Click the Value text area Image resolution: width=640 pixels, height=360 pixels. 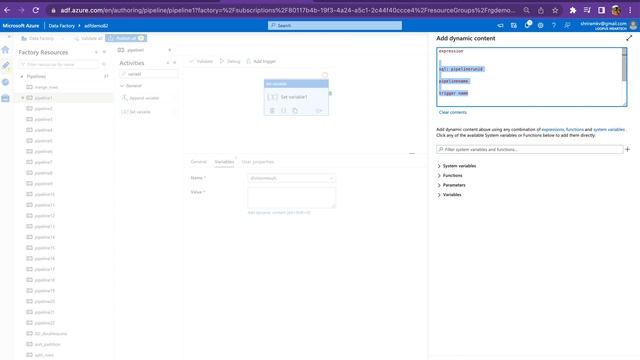click(291, 198)
